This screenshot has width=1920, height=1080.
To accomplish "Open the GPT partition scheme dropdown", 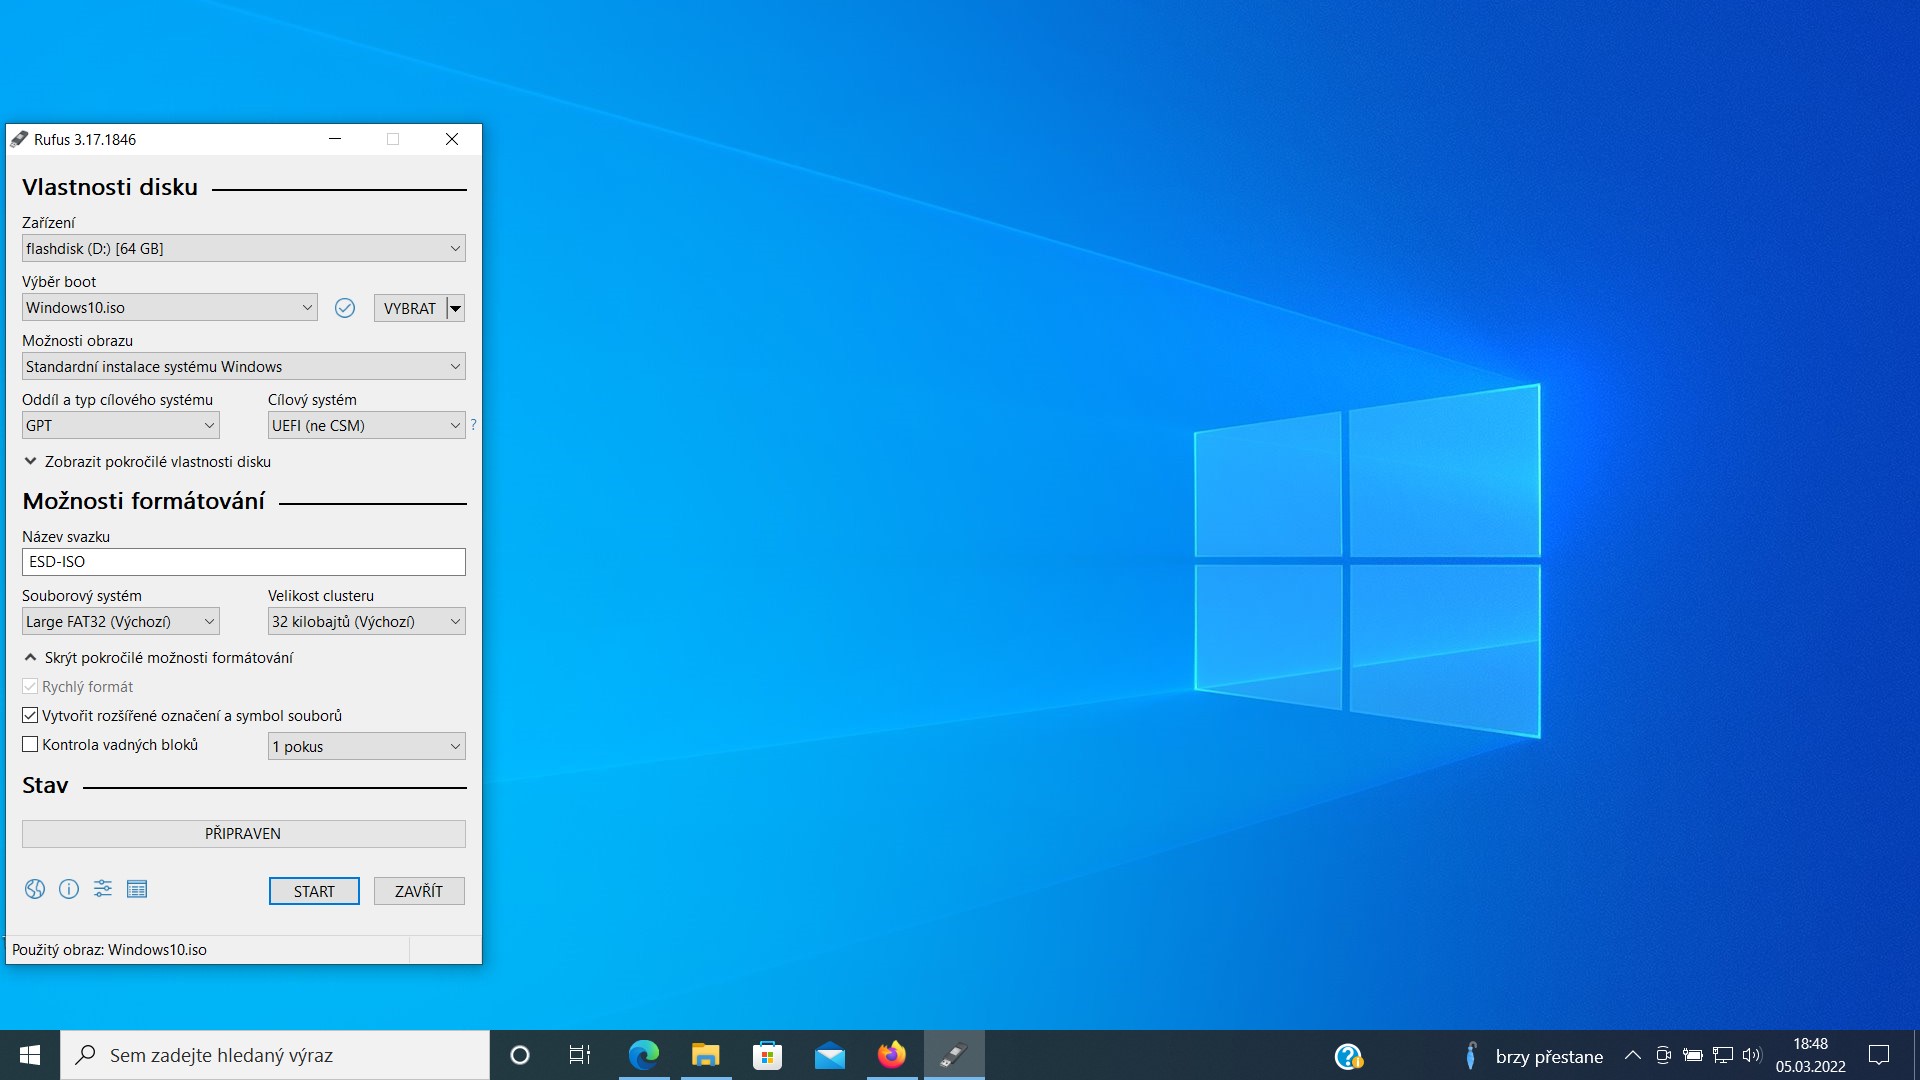I will pyautogui.click(x=120, y=426).
